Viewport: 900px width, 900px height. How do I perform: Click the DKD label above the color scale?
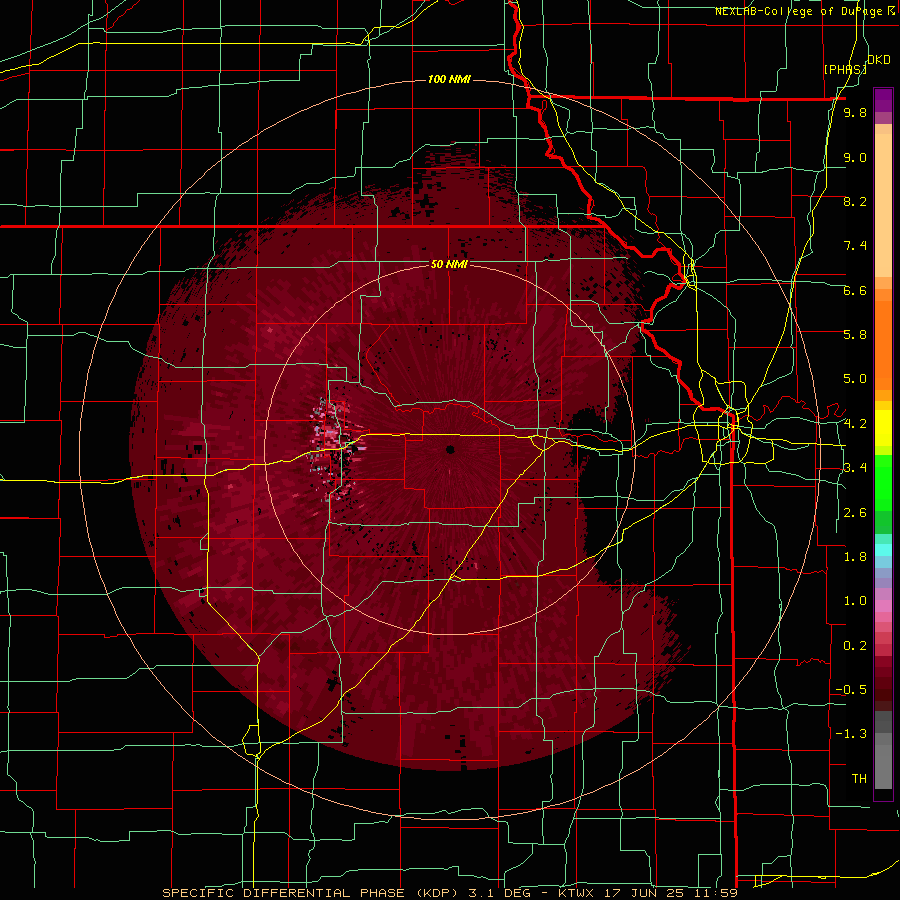[879, 60]
